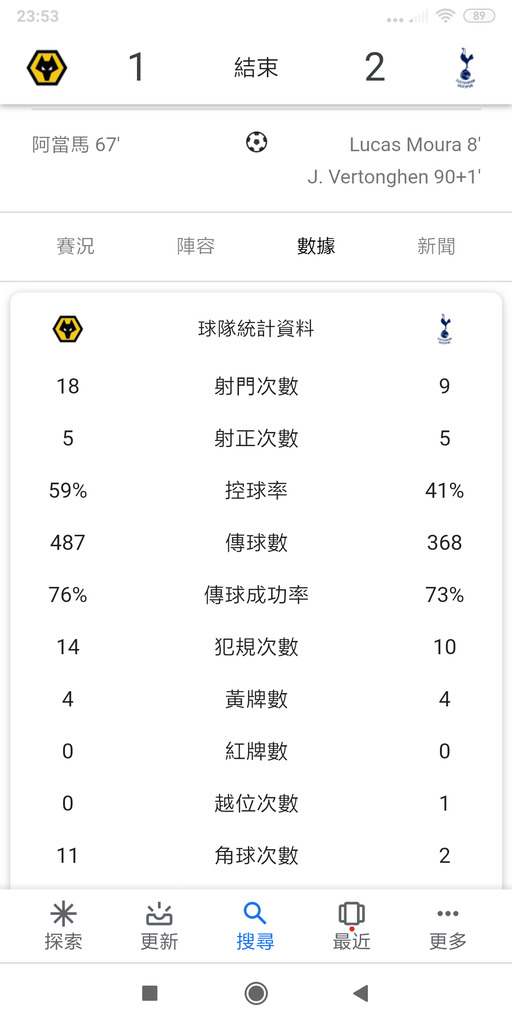512x1024 pixels.
Task: Switch to the 賽況 tab
Action: click(76, 246)
